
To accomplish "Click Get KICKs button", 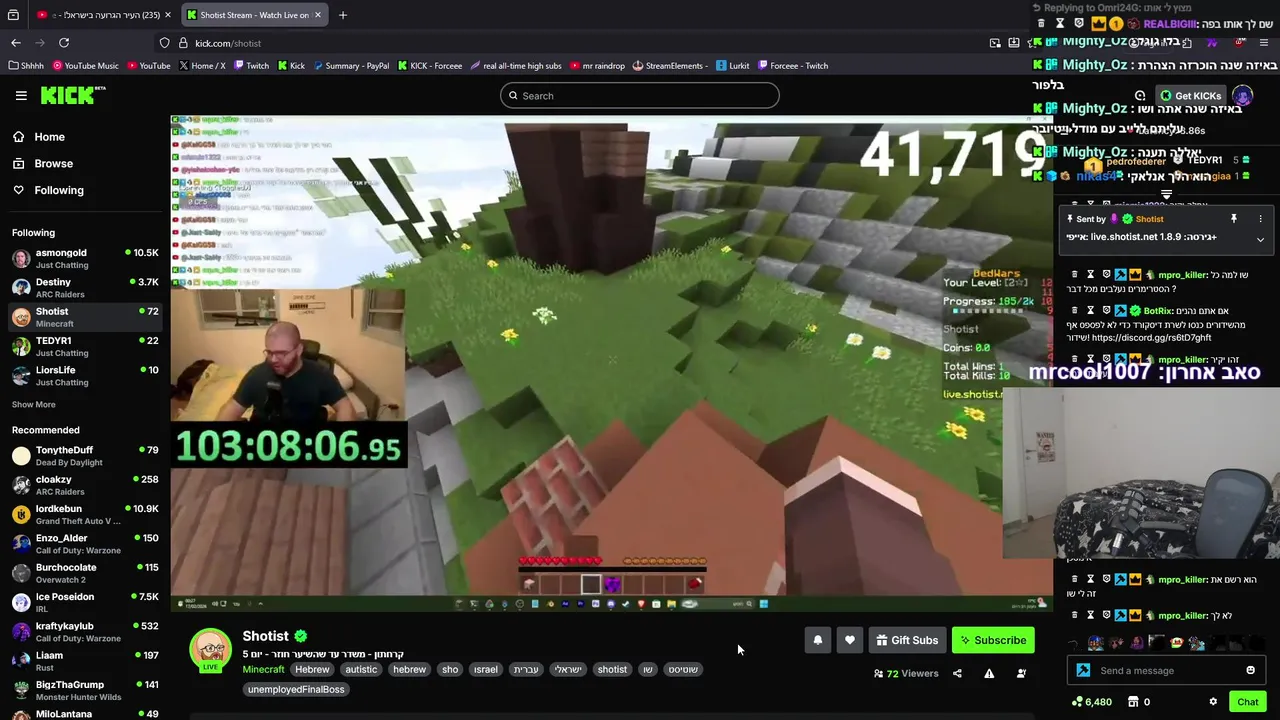I will point(1190,96).
